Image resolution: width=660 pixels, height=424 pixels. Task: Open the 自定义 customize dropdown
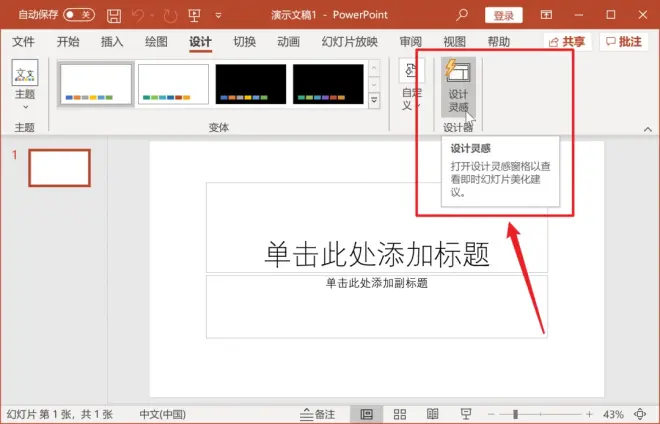point(411,86)
